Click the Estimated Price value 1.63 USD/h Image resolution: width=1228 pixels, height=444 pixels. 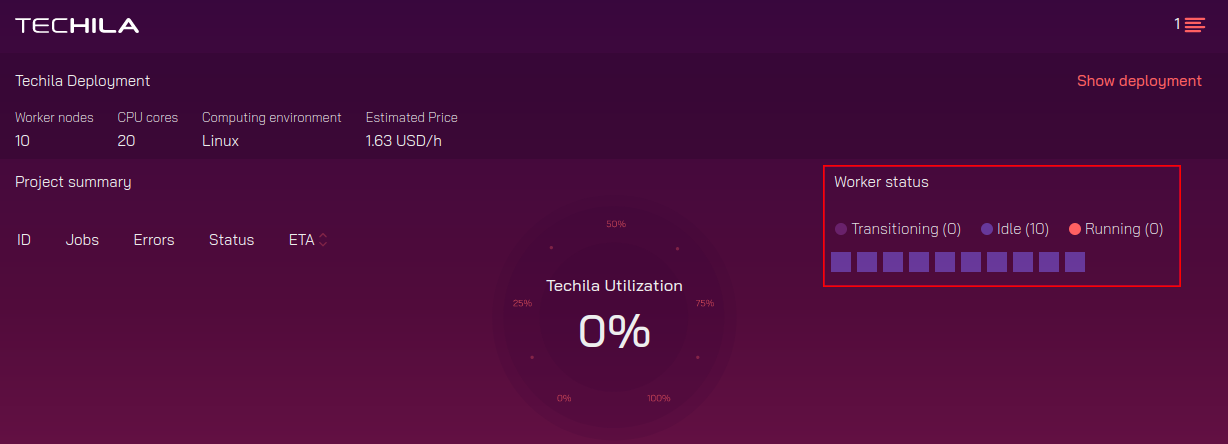tap(404, 141)
